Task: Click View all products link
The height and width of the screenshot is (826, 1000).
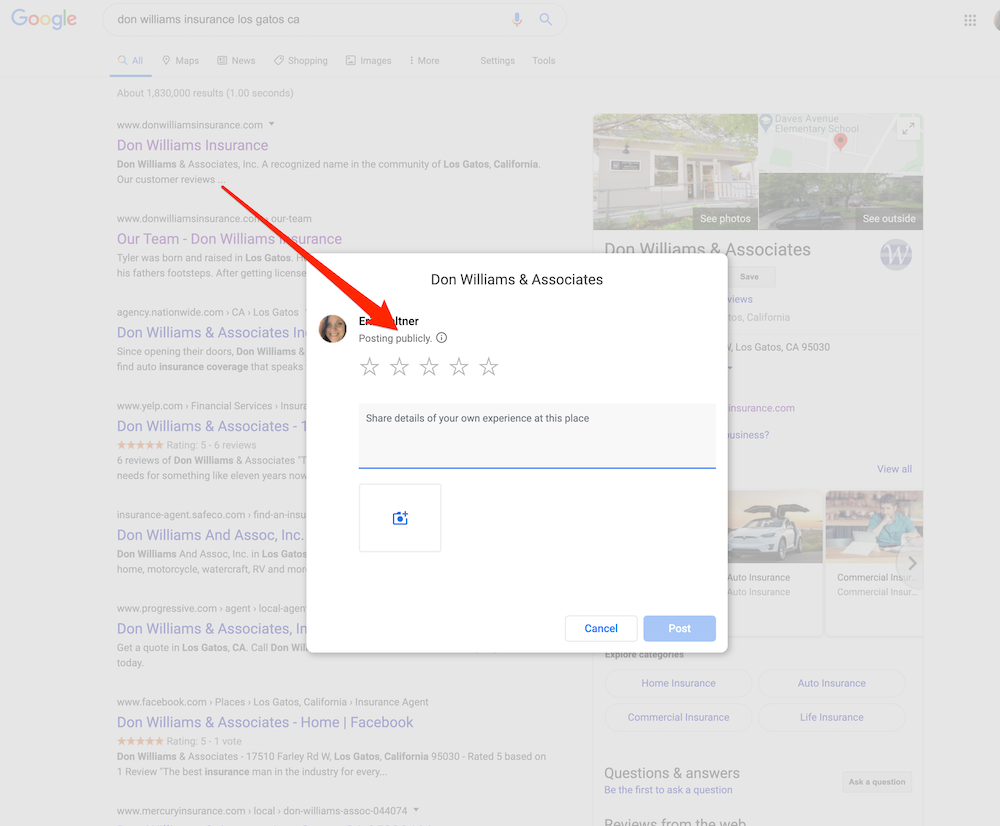Action: tap(894, 469)
